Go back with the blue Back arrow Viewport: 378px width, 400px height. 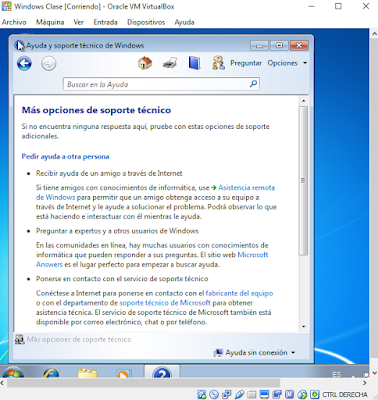[x=24, y=63]
